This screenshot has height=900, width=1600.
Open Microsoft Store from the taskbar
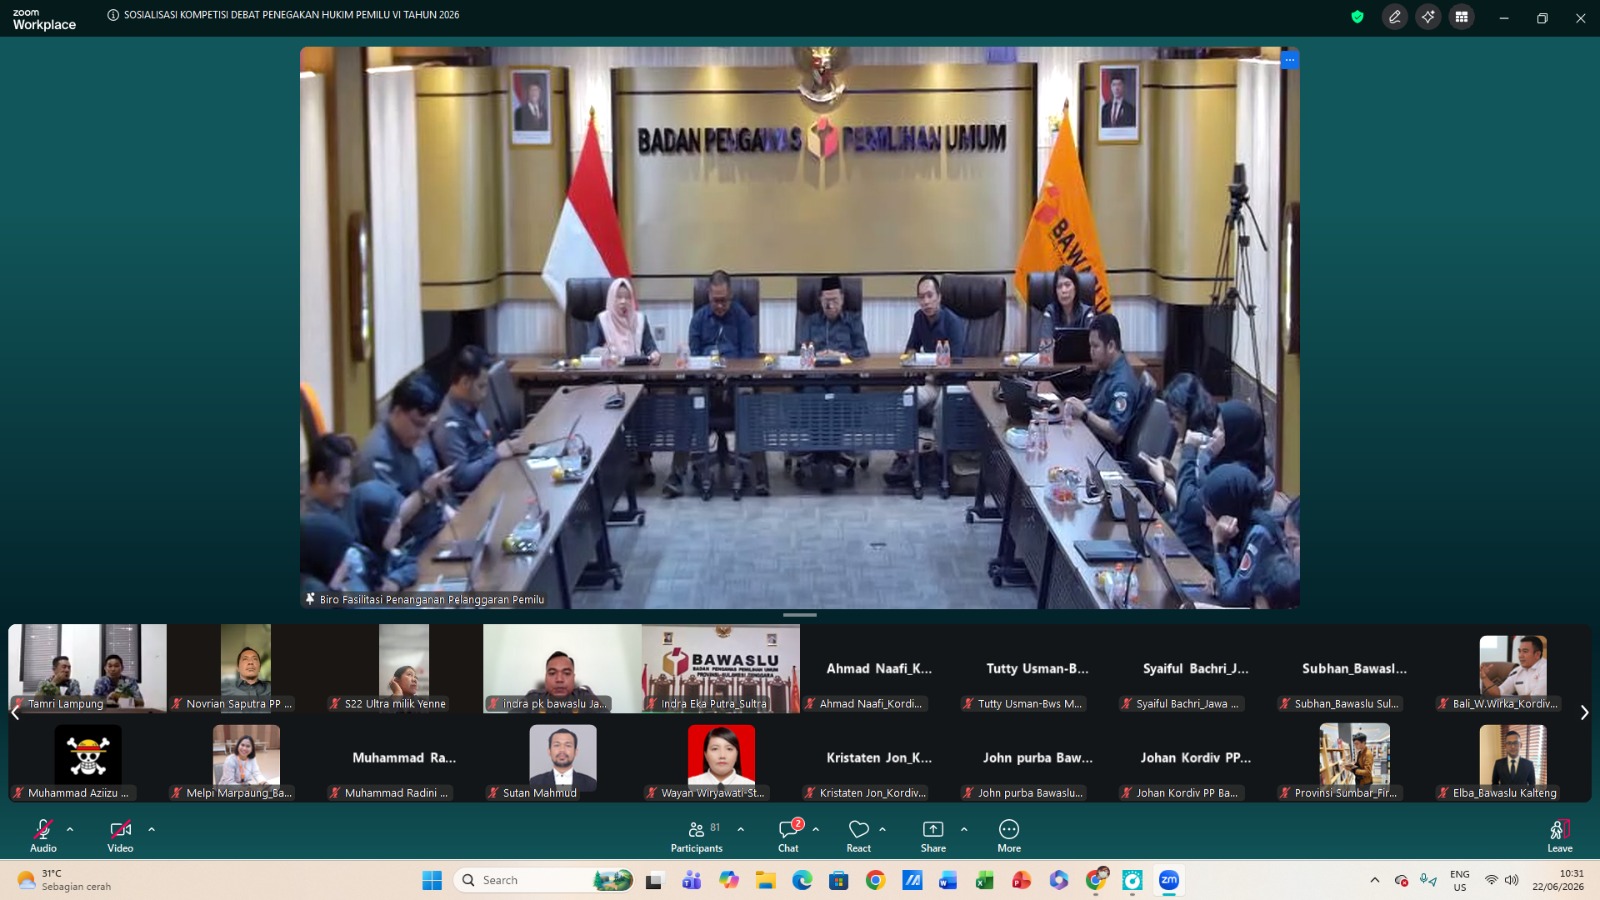pos(839,880)
